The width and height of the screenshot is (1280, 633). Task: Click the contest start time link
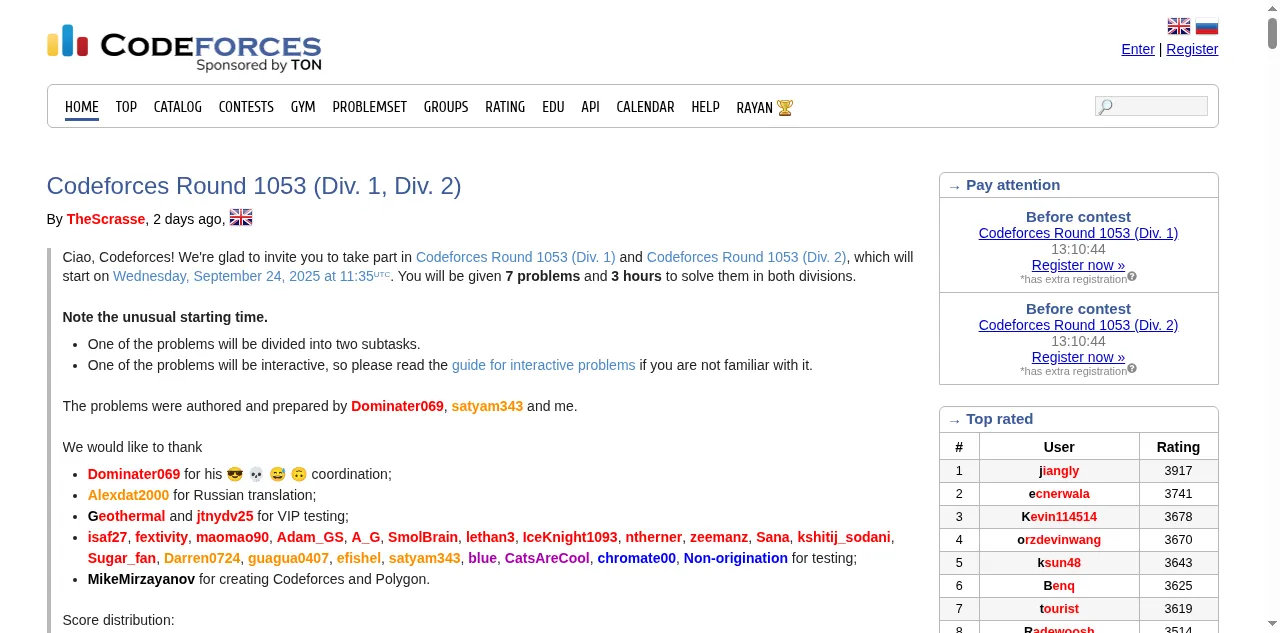click(x=252, y=276)
